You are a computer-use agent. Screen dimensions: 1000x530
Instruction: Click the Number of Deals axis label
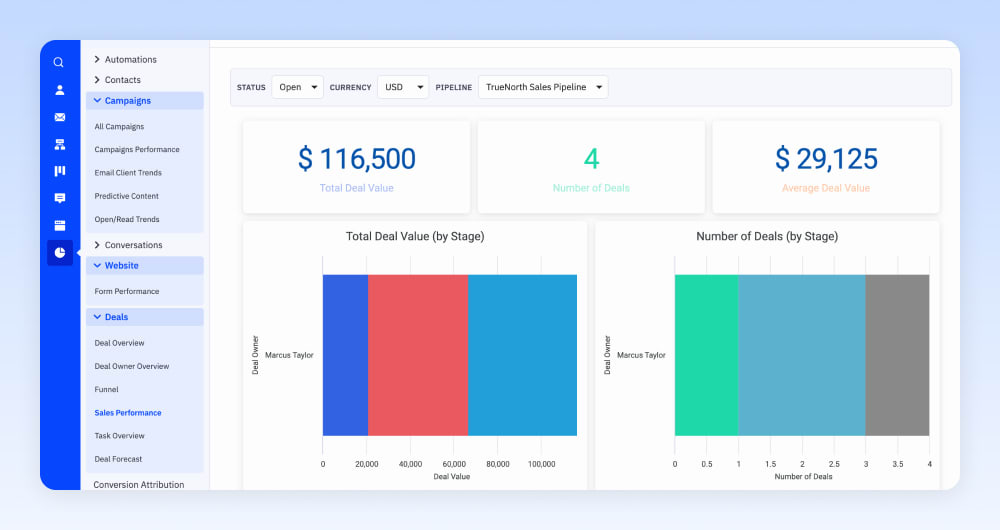coord(803,476)
